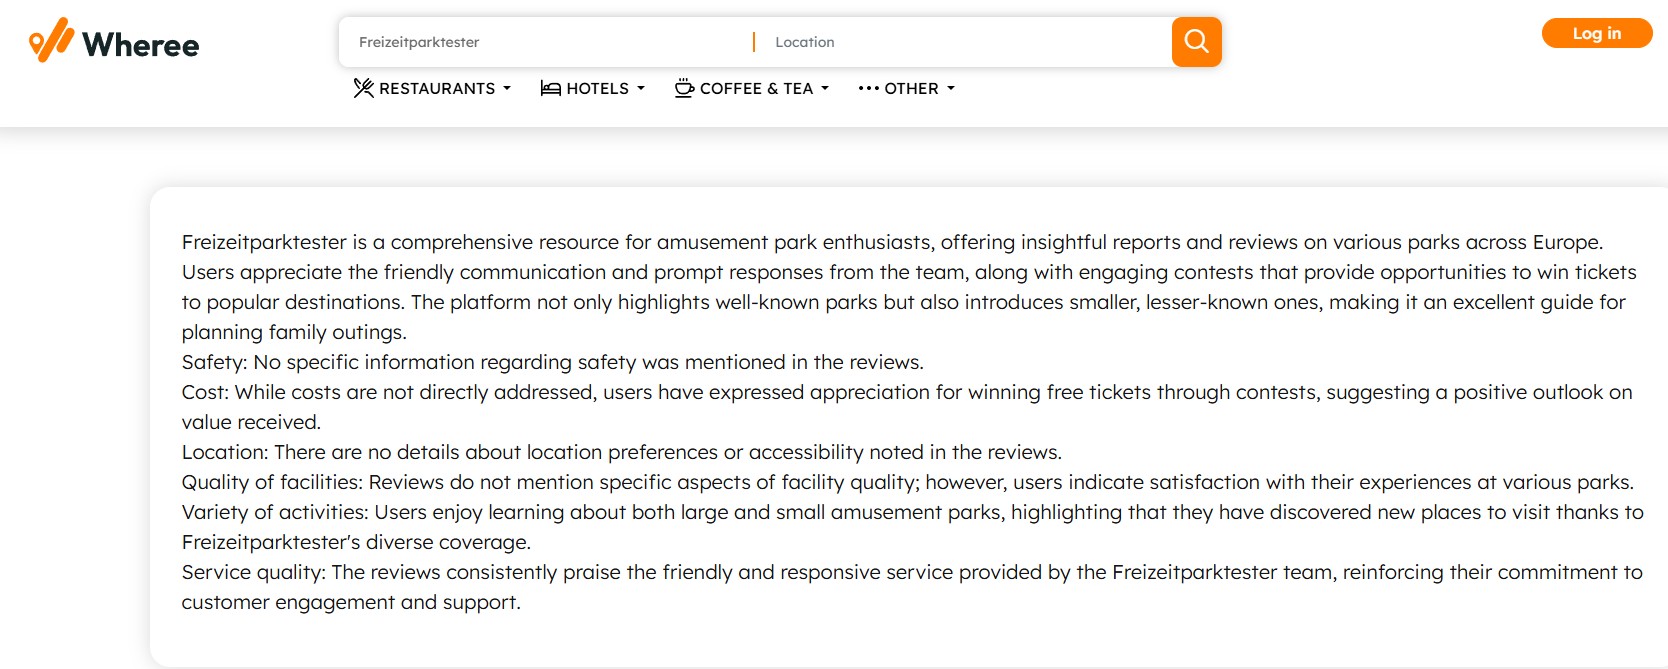
Task: Open the COFFEE & TEA menu label
Action: pos(756,88)
